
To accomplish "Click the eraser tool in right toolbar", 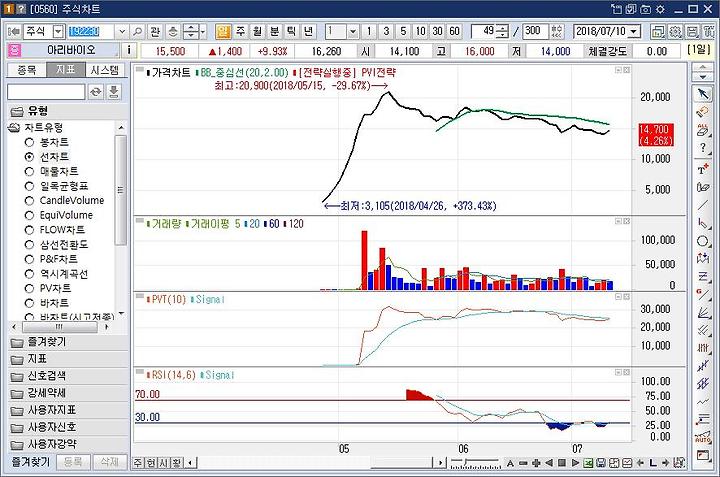I will (x=702, y=130).
